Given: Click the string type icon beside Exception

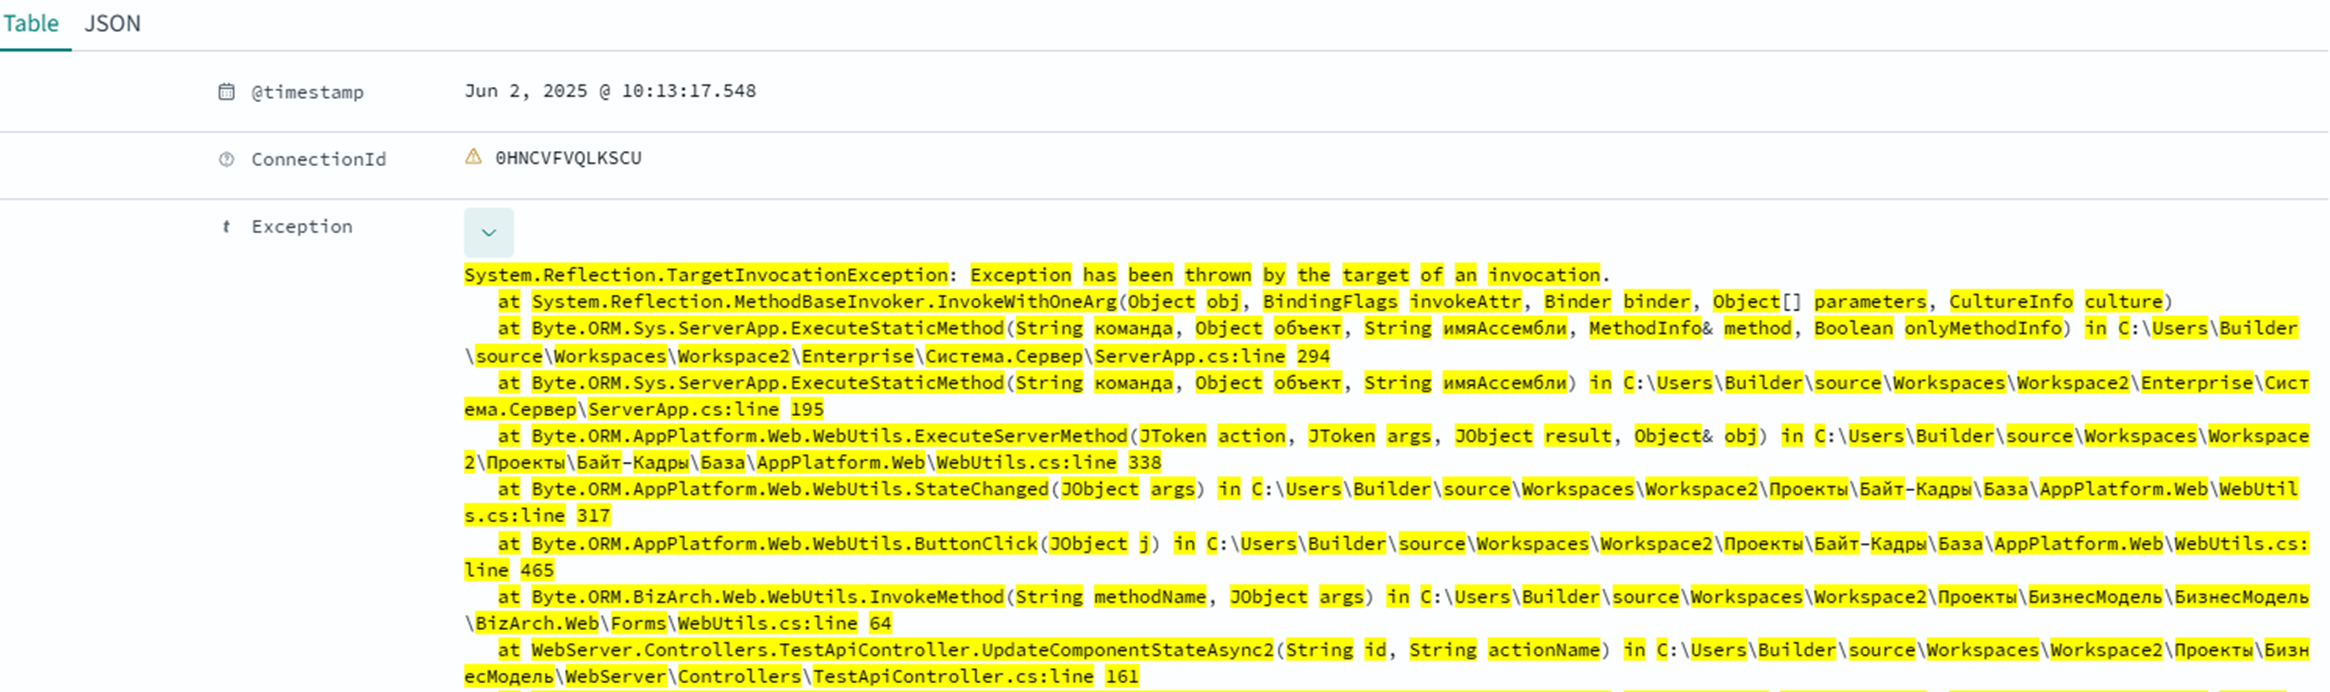Looking at the screenshot, I should (x=227, y=227).
